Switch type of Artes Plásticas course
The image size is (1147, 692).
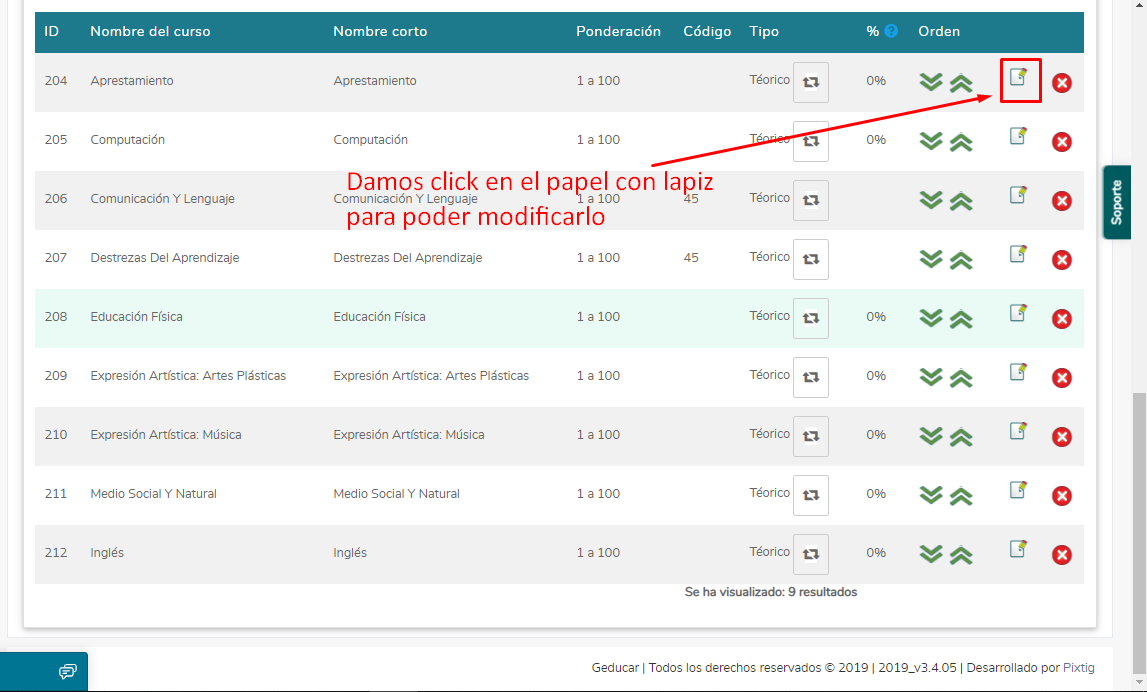click(811, 377)
